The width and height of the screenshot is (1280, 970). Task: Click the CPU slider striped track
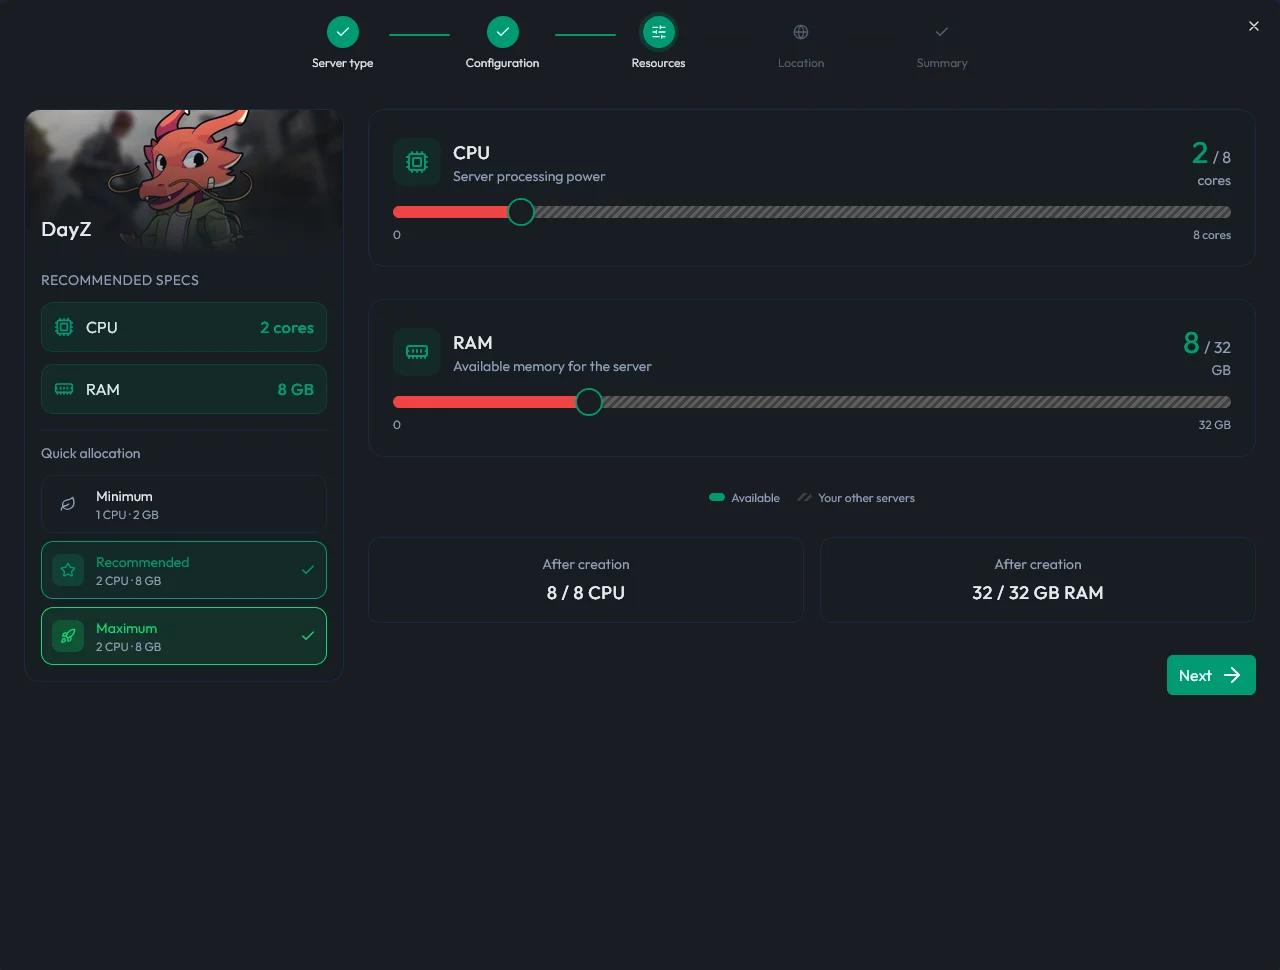(x=882, y=212)
